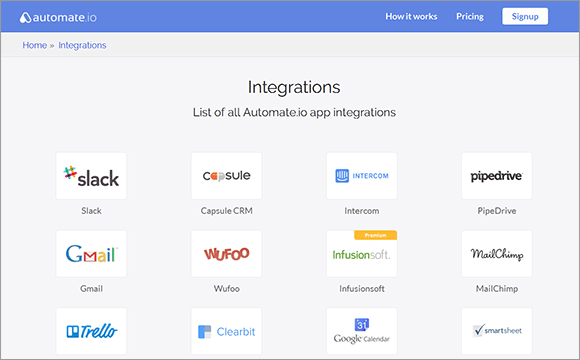The width and height of the screenshot is (580, 360).
Task: Click the Integrations breadcrumb link
Action: click(x=82, y=45)
